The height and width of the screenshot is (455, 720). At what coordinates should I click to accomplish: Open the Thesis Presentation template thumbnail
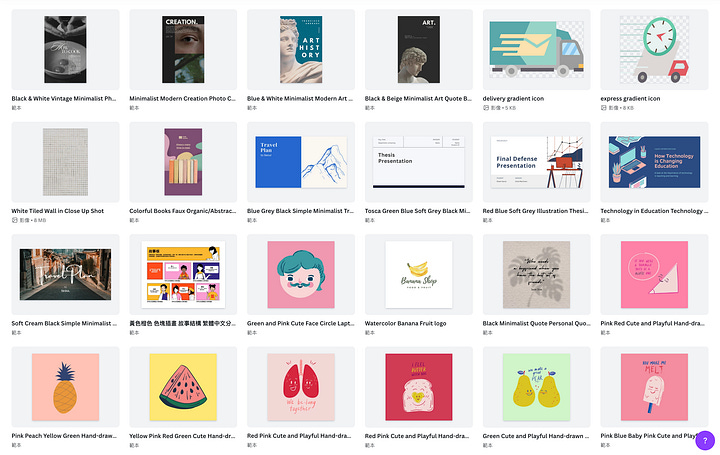[418, 162]
